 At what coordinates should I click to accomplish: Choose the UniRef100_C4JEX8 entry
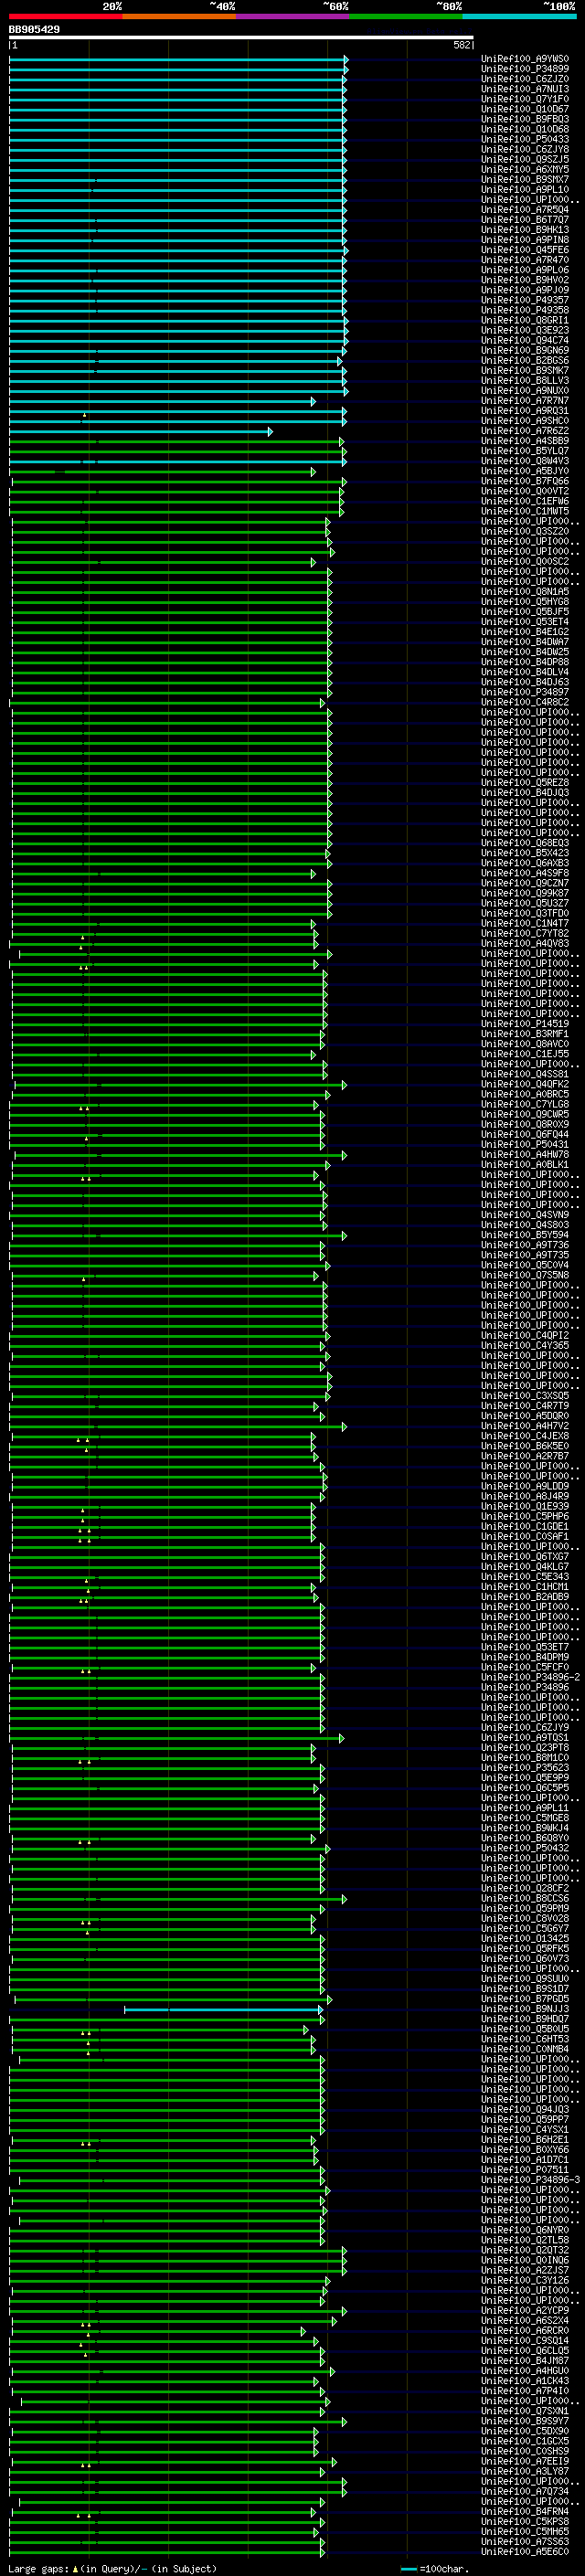tap(525, 1436)
